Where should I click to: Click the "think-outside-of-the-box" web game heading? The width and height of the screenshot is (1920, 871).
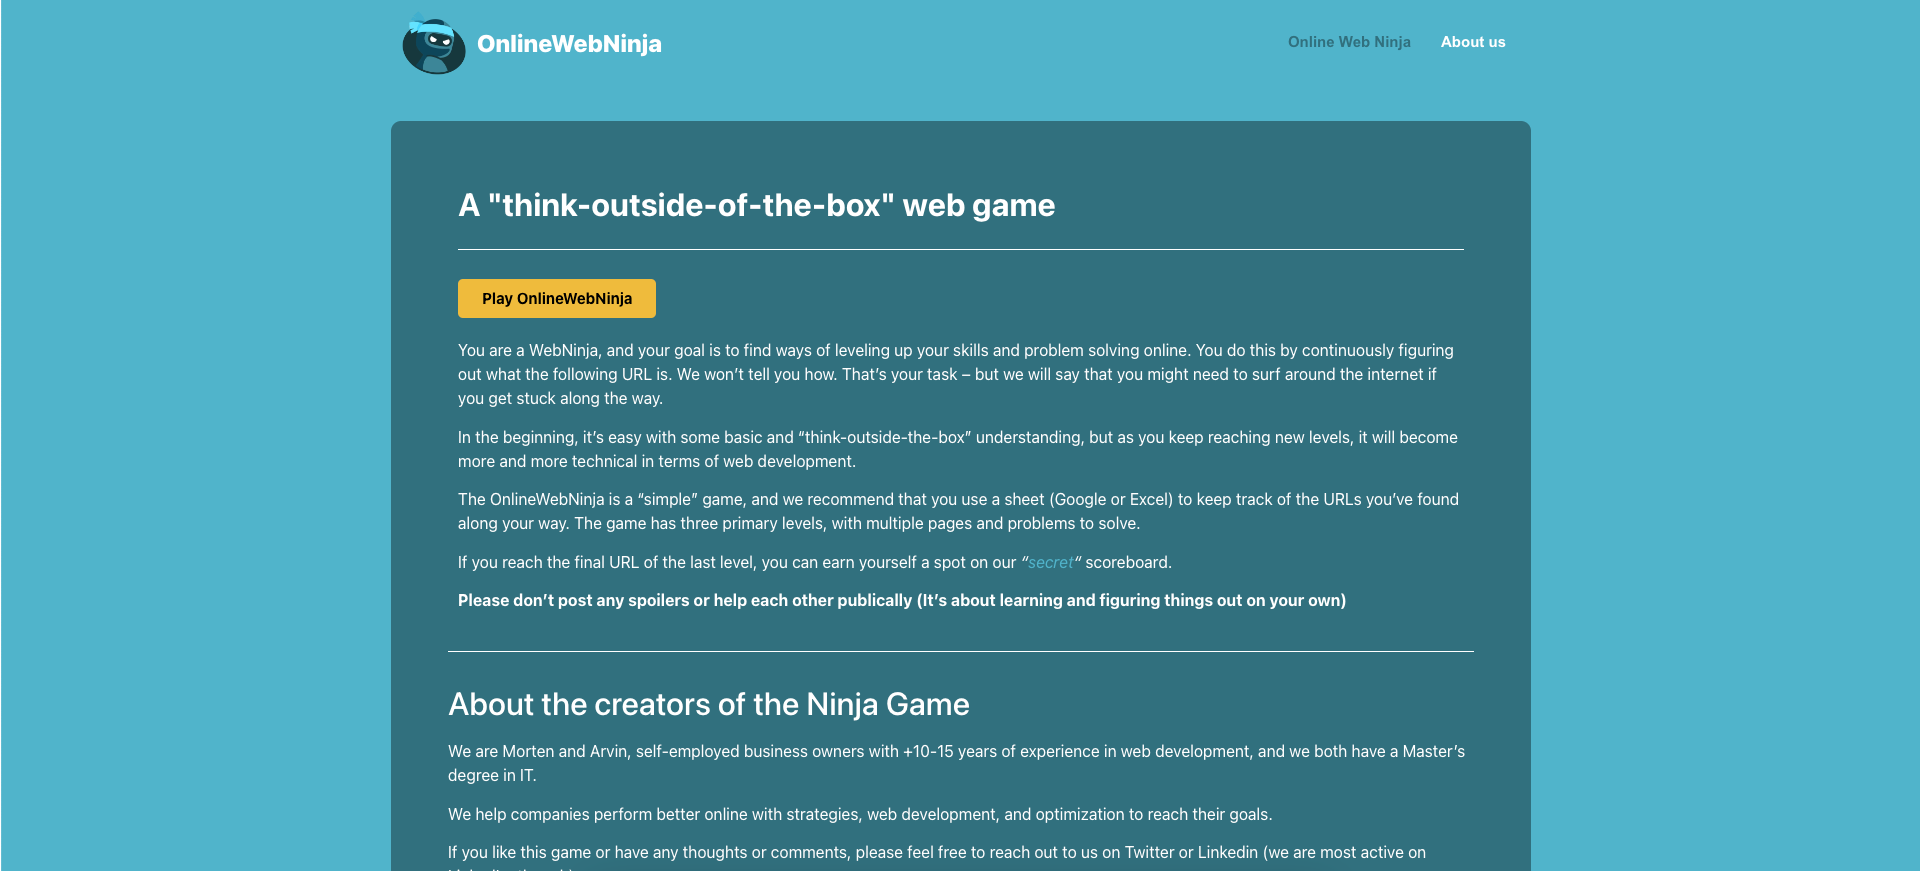(x=756, y=205)
